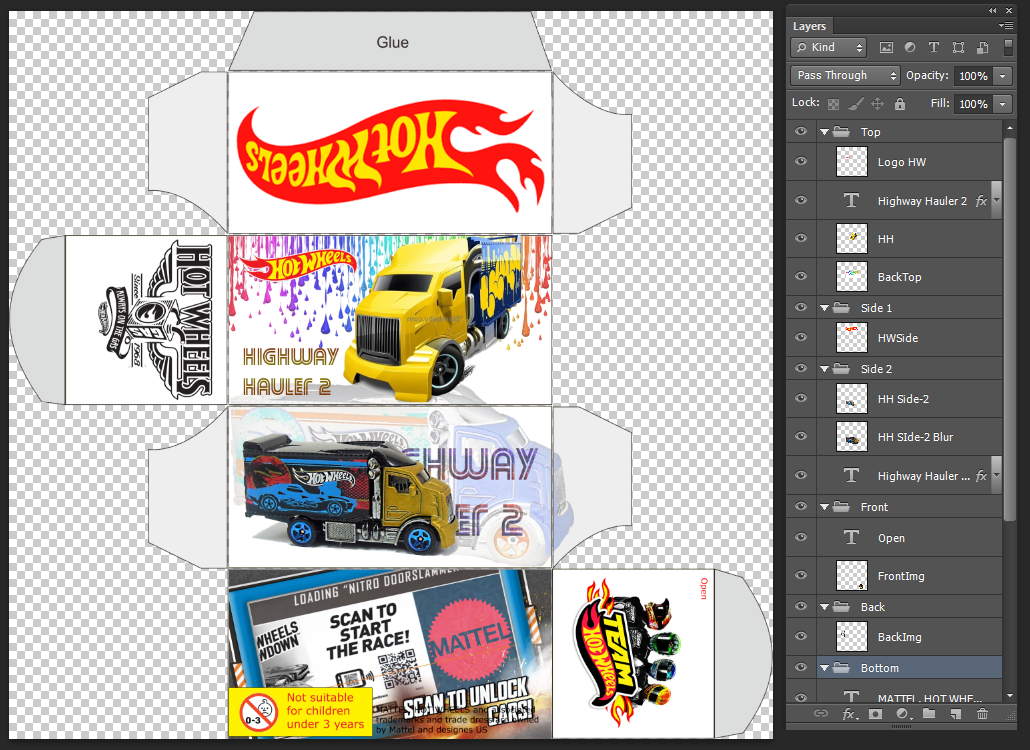This screenshot has height=750, width=1030.
Task: Collapse the Bottom group
Action: (x=824, y=668)
